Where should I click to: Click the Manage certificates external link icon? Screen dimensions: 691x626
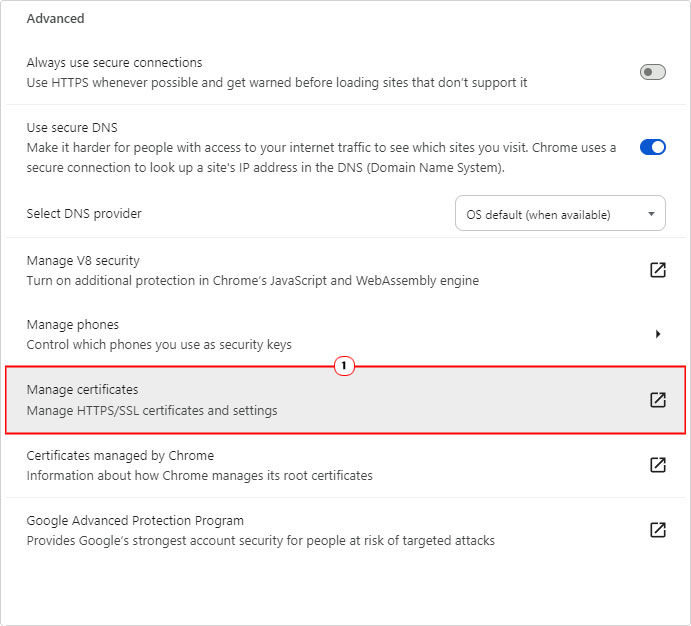pyautogui.click(x=658, y=400)
